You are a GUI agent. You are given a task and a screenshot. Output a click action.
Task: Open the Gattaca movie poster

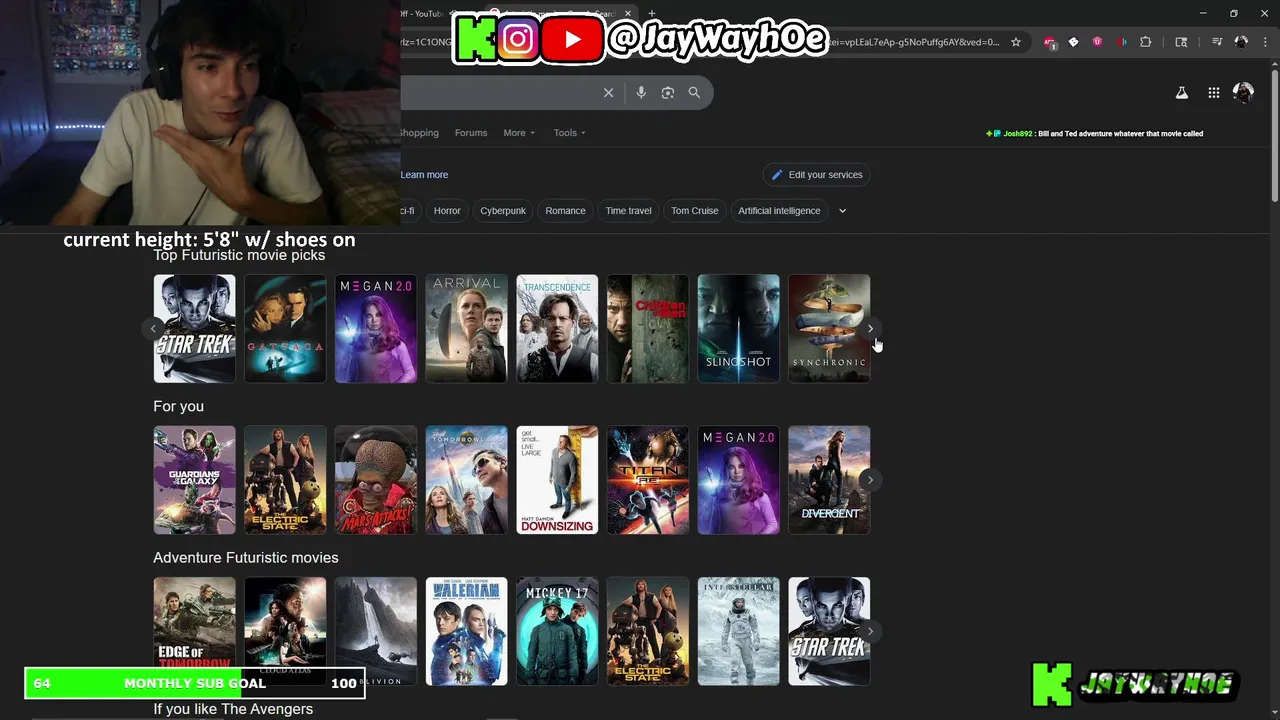[285, 329]
